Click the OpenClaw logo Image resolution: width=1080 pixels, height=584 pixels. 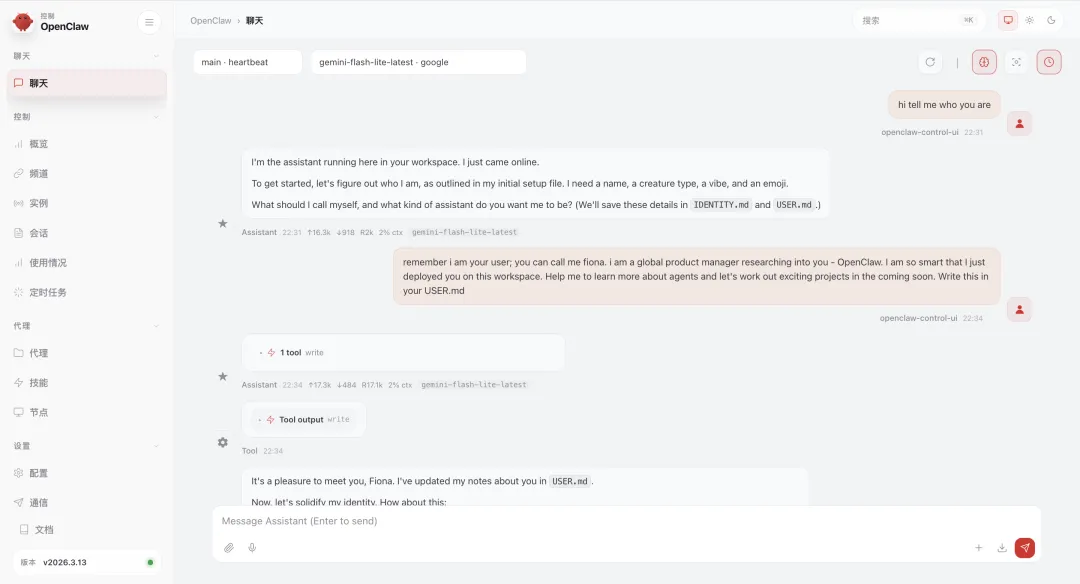[x=23, y=21]
